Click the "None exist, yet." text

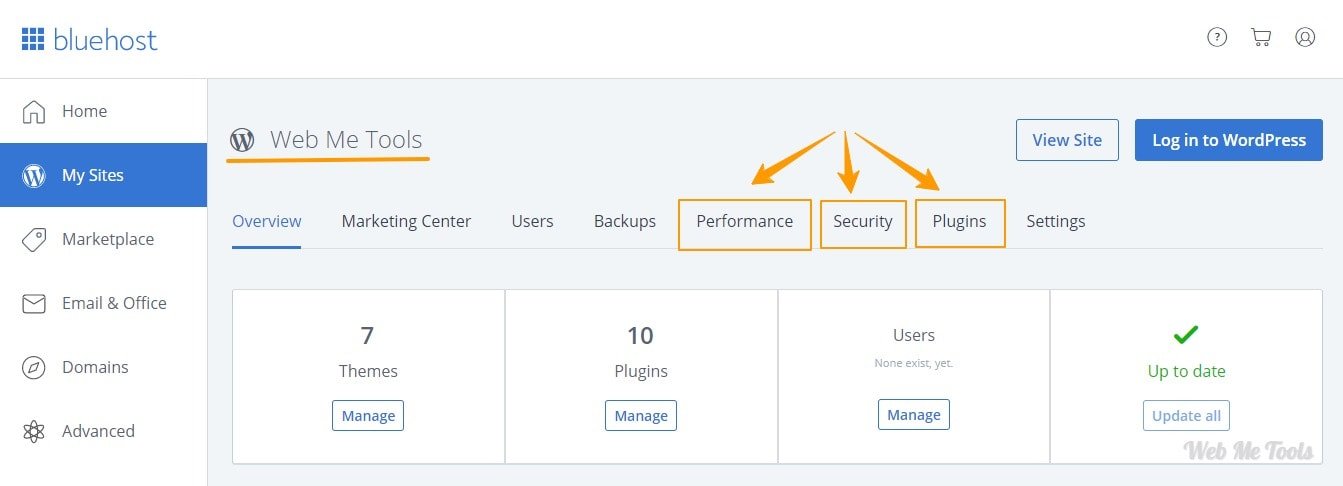(x=914, y=363)
